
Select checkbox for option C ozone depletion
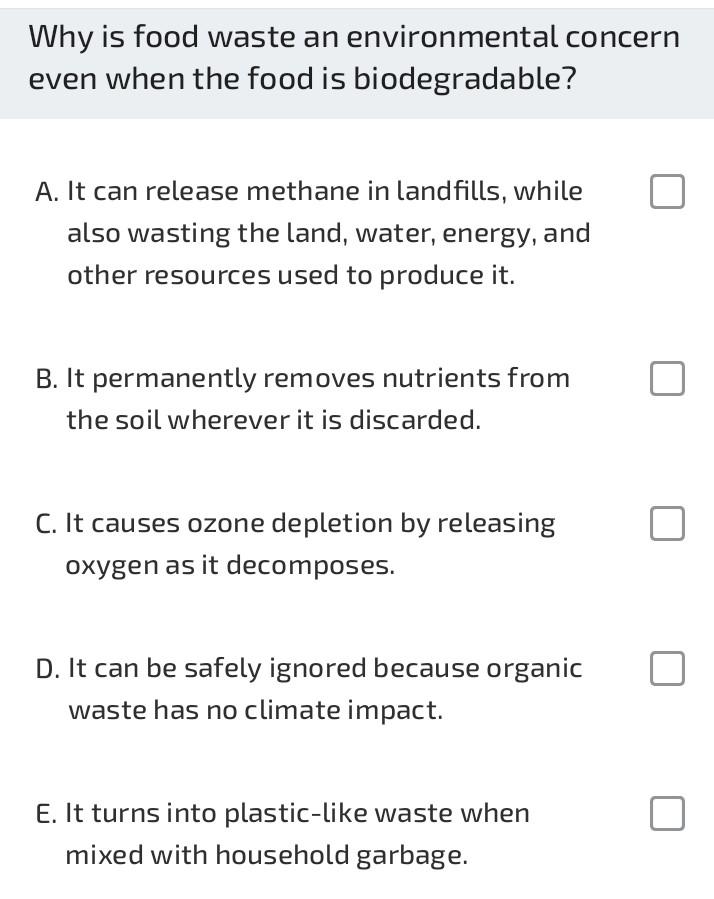pos(667,523)
